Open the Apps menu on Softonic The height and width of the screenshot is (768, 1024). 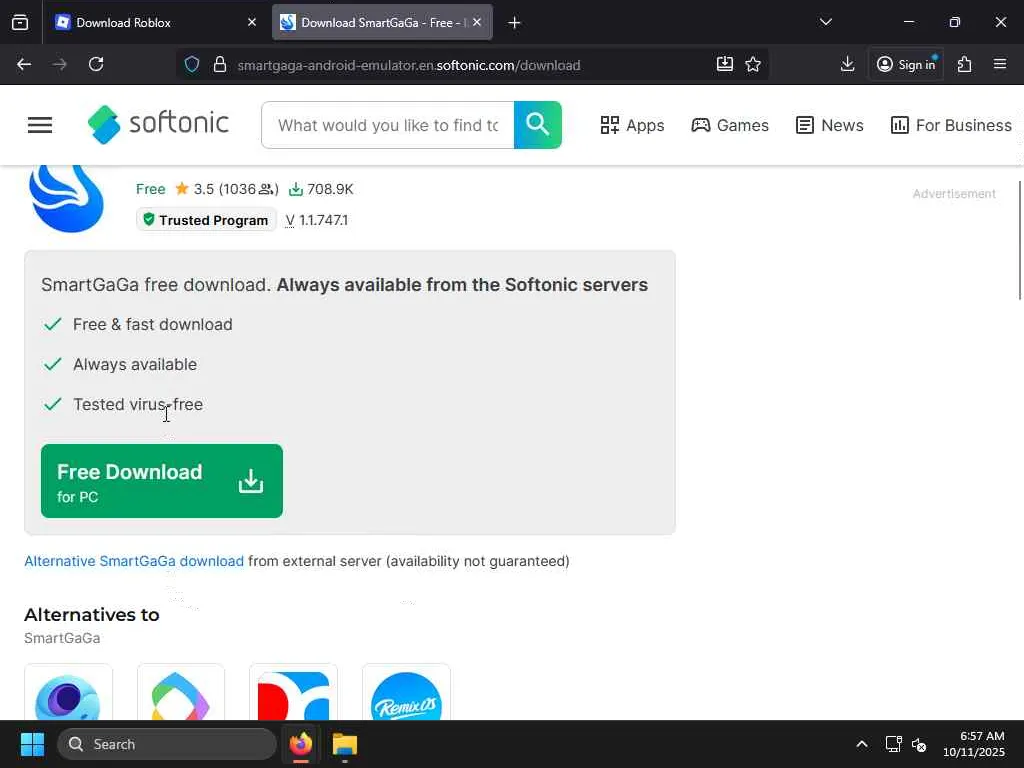coord(632,125)
